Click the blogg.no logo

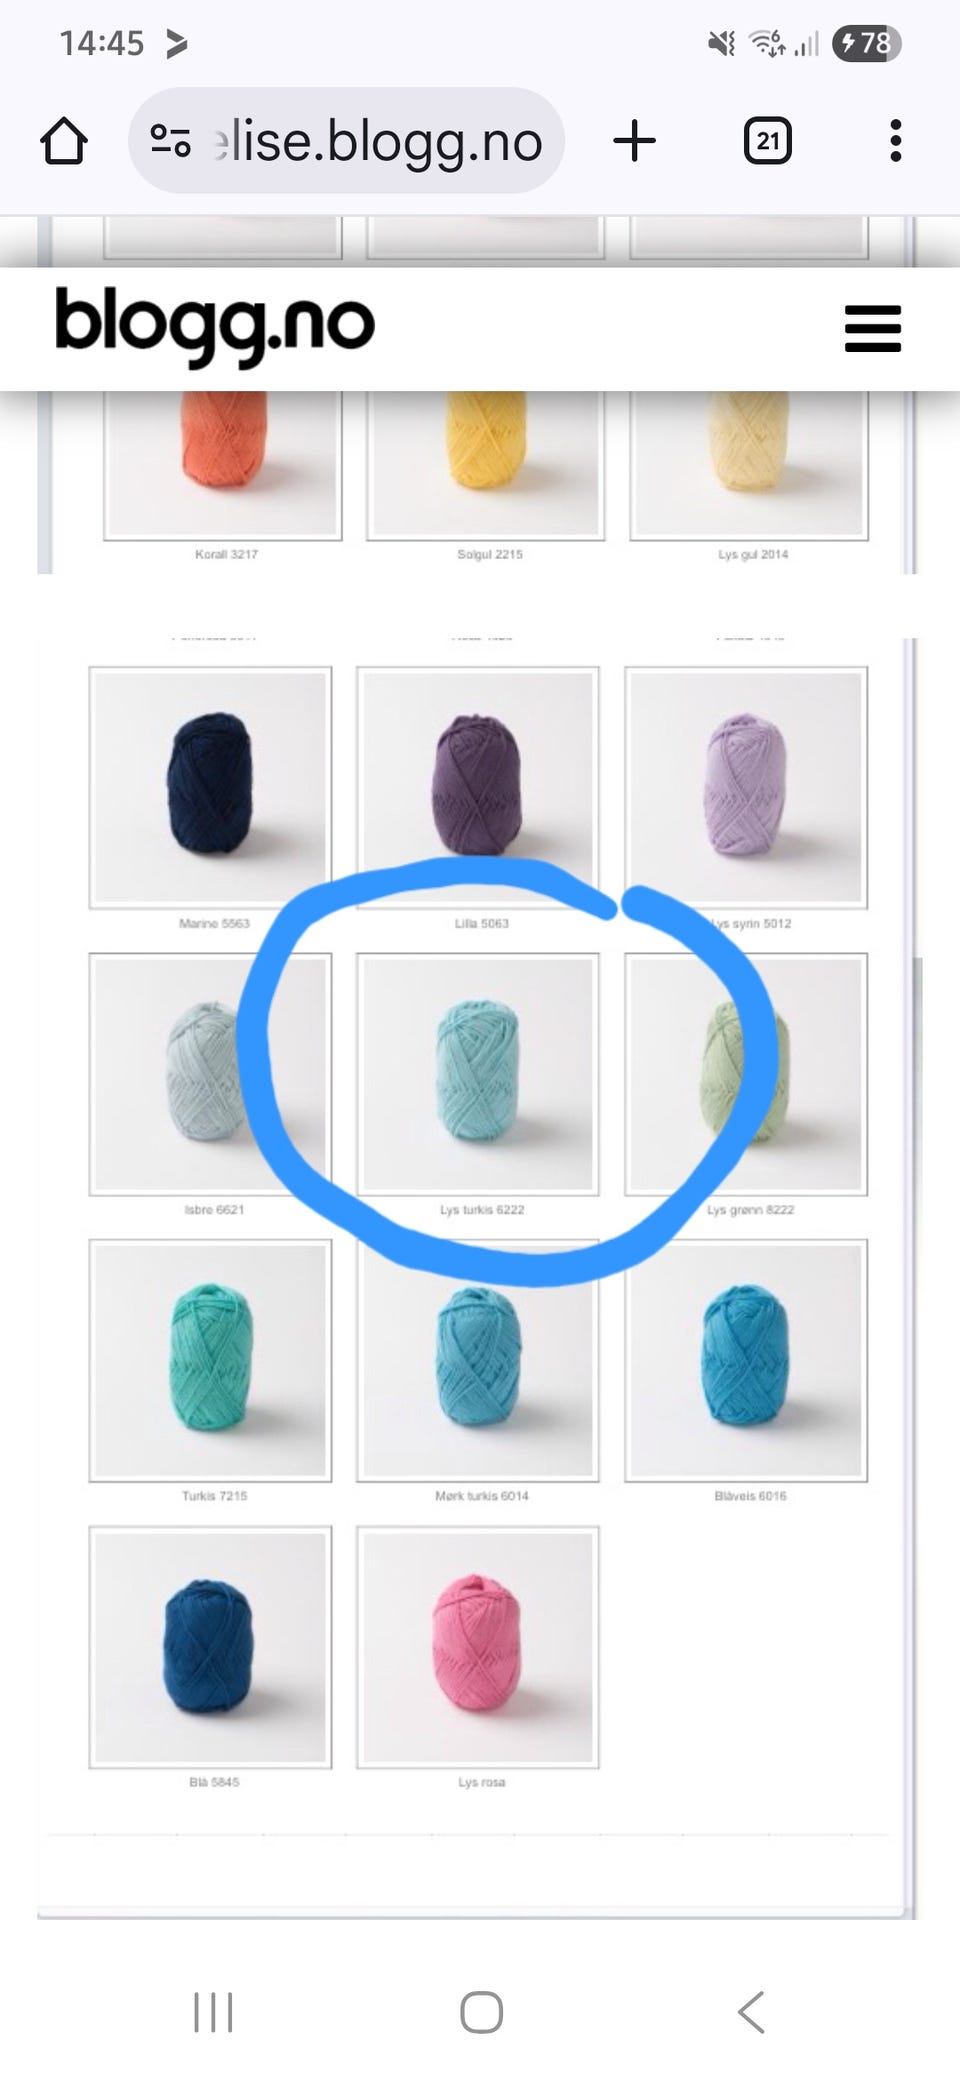[x=214, y=326]
